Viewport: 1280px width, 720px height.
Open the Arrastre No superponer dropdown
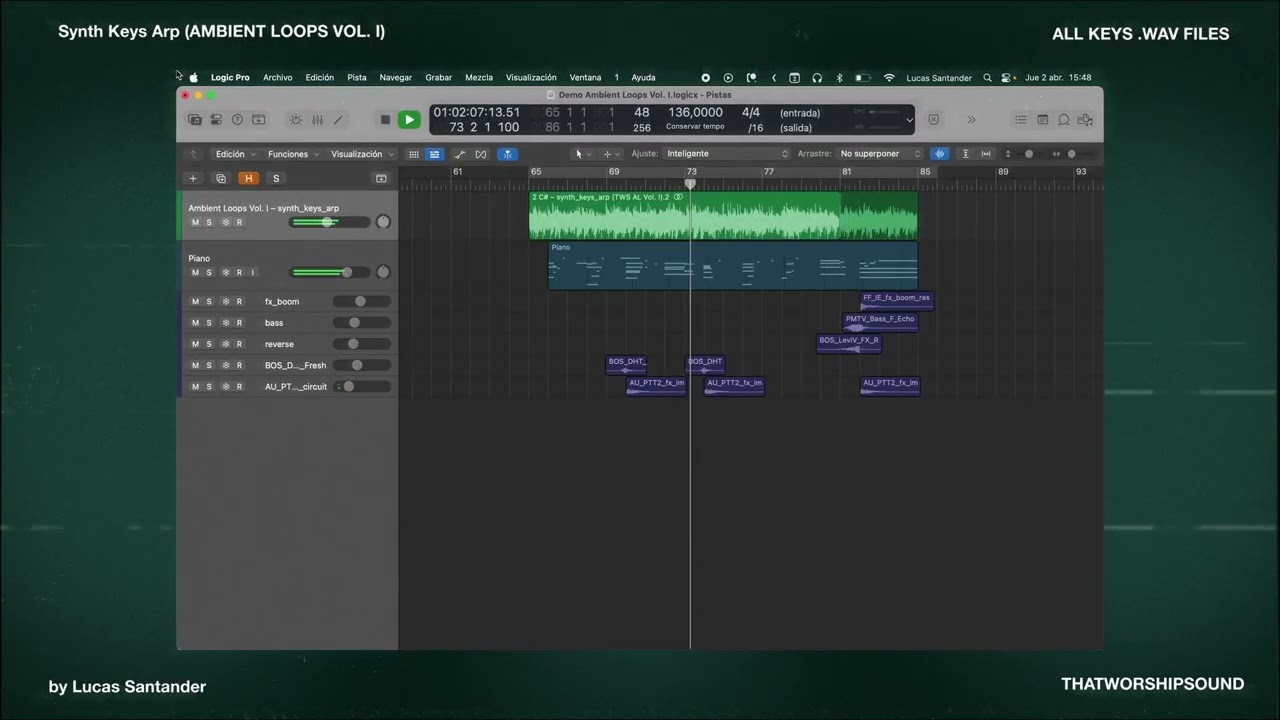point(880,154)
